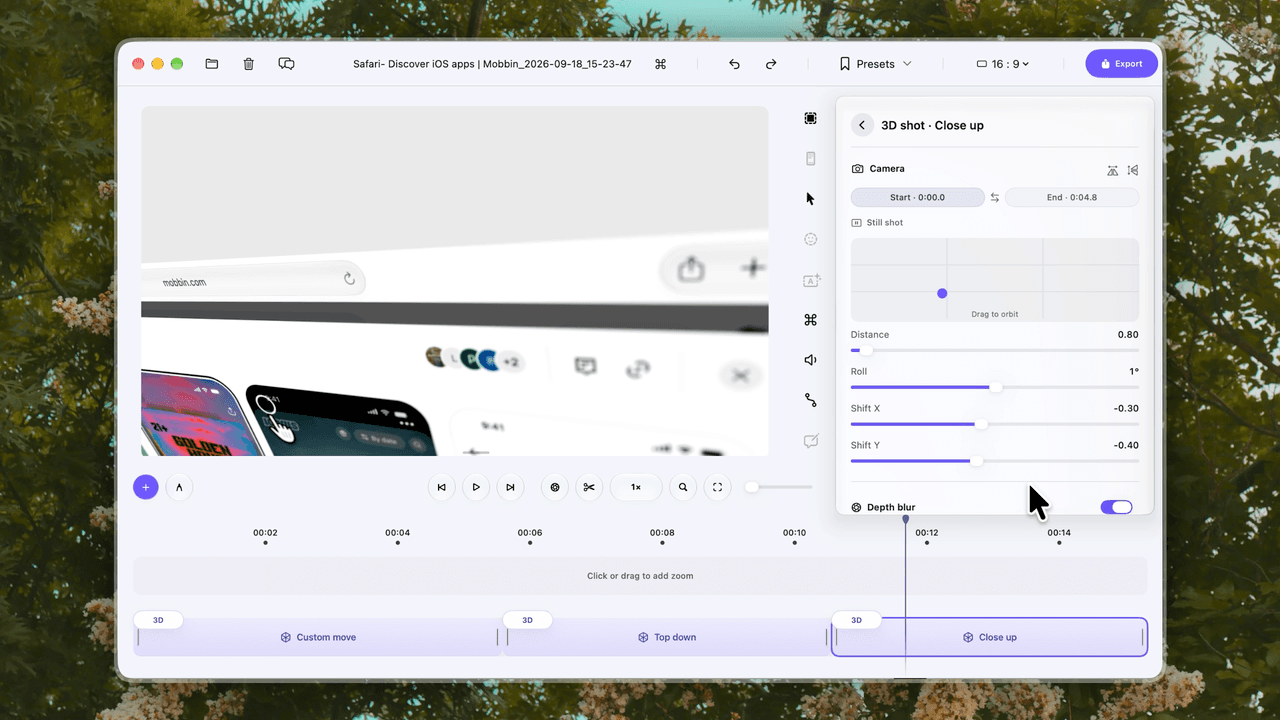Click the project title text
This screenshot has width=1280, height=720.
coord(492,64)
